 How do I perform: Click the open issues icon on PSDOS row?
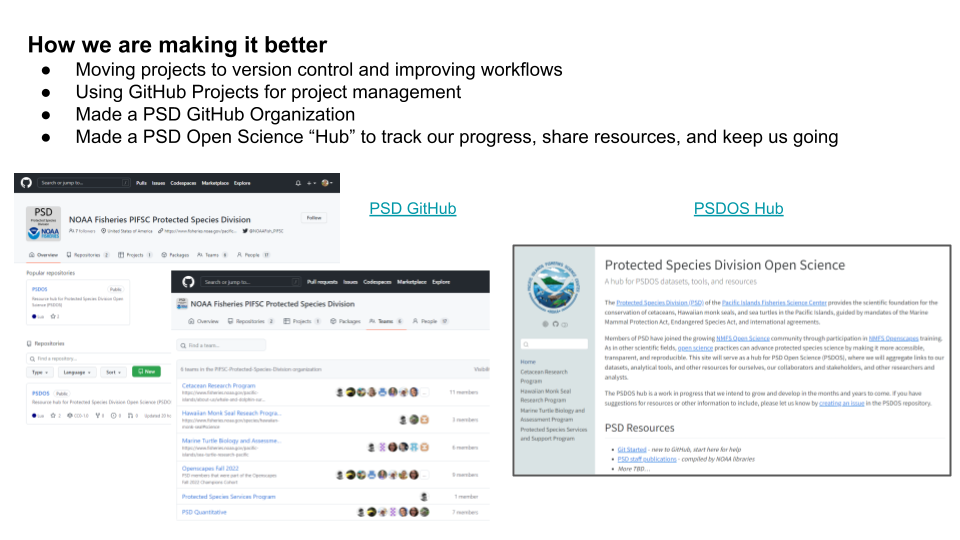click(113, 416)
